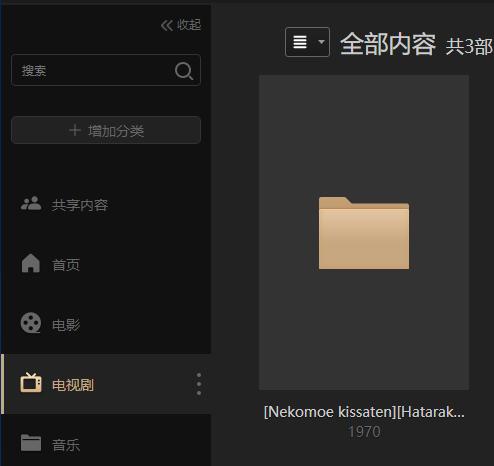Click the TV set icon
The height and width of the screenshot is (466, 494).
point(31,383)
